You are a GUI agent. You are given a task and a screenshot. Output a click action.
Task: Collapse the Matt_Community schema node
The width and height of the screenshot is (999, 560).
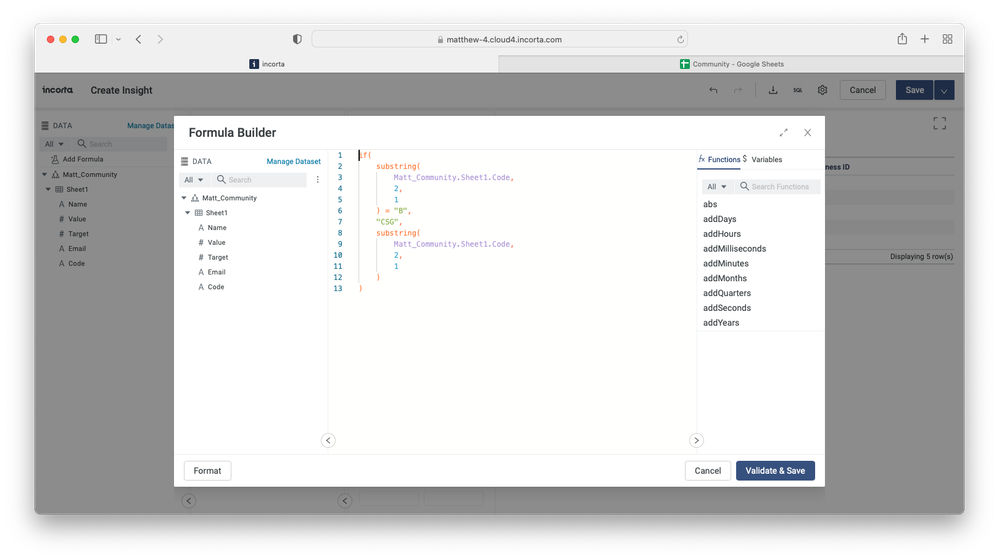click(184, 198)
